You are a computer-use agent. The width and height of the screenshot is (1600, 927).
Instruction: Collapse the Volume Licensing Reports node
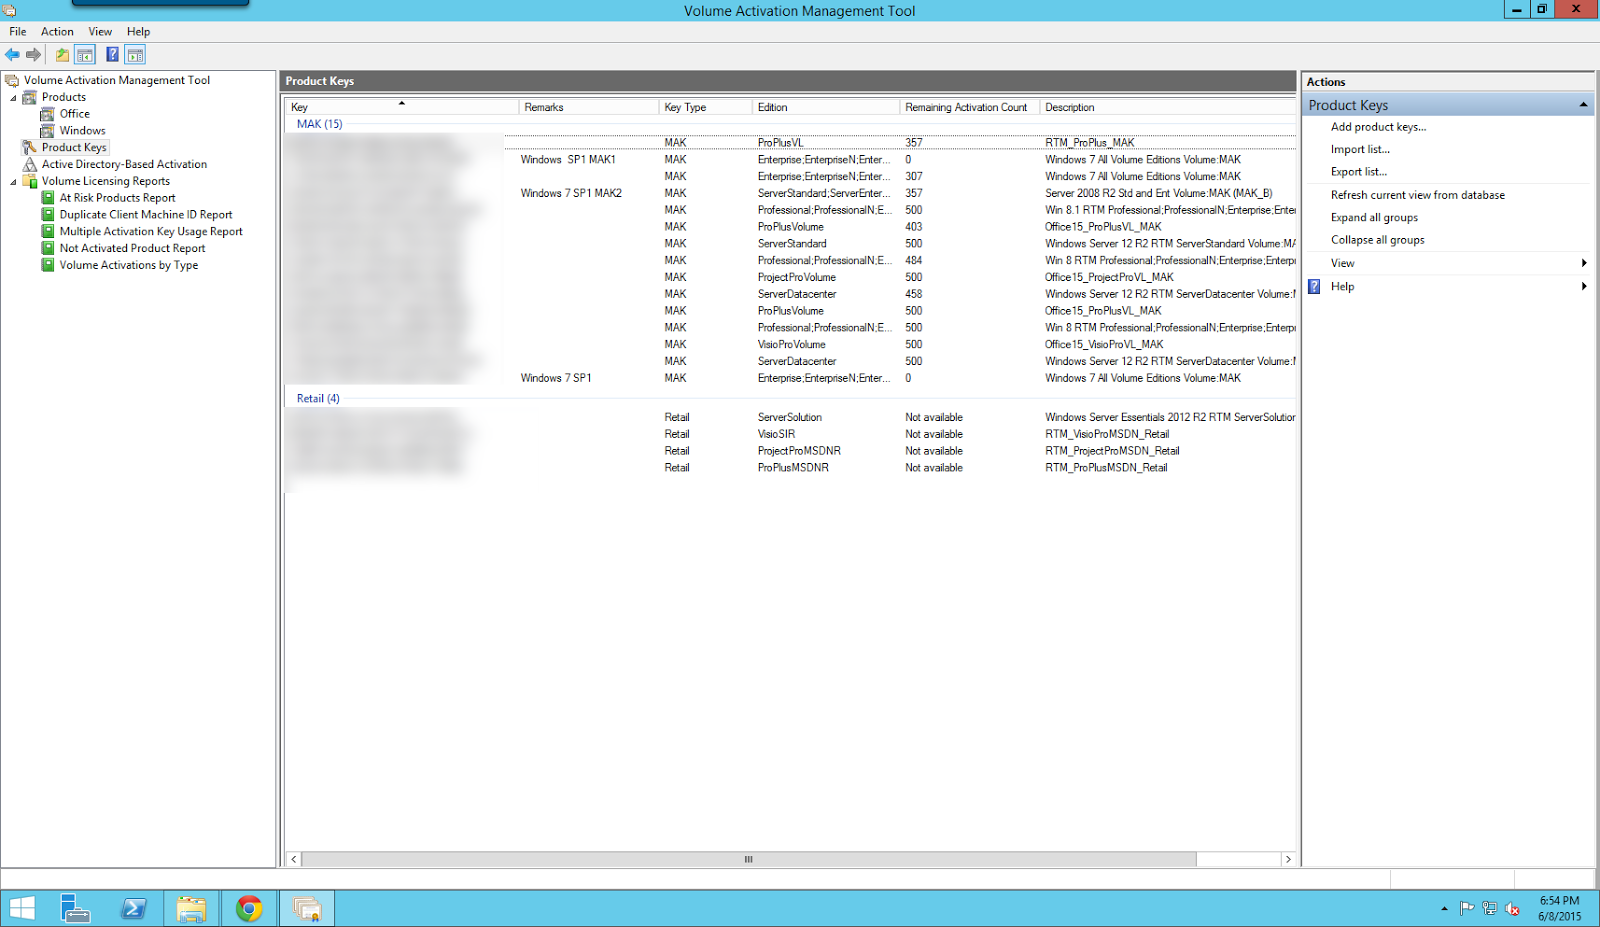pos(13,182)
